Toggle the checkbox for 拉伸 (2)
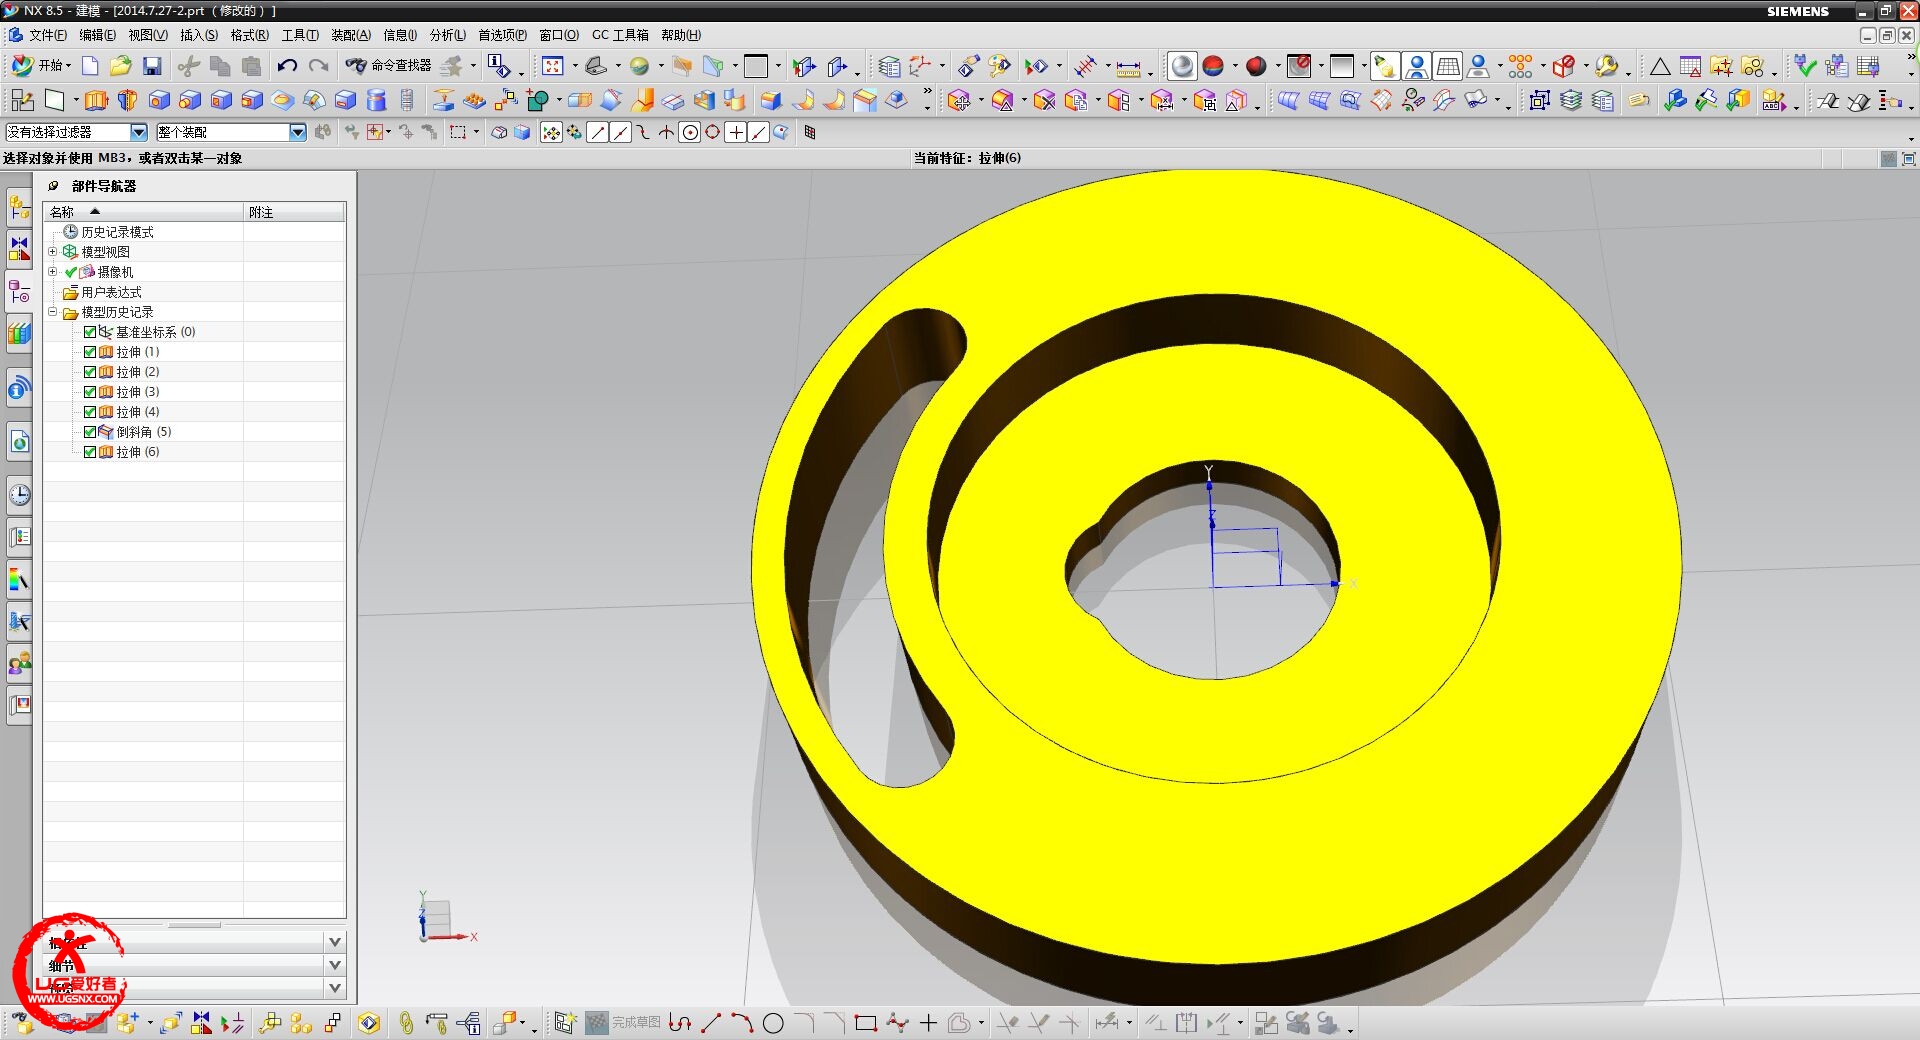1920x1040 pixels. (90, 372)
